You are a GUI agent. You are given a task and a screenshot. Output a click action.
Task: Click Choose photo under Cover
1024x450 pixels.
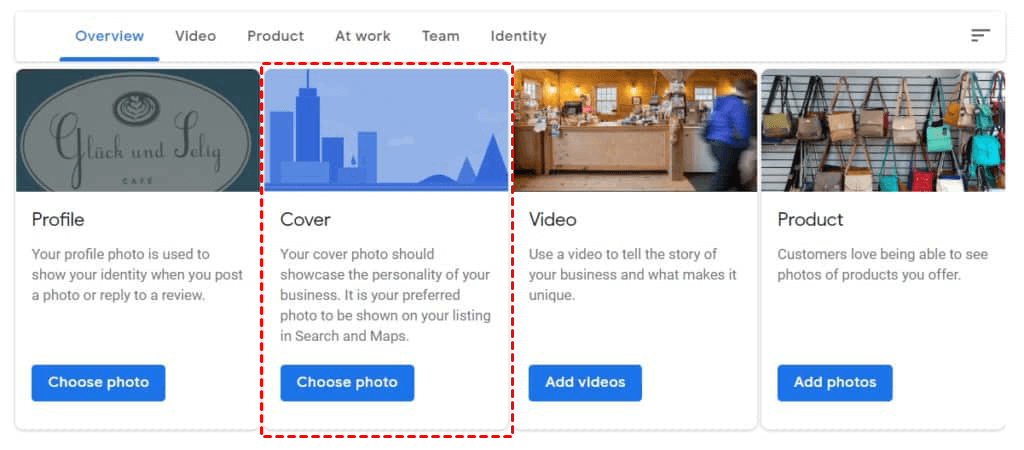click(347, 382)
